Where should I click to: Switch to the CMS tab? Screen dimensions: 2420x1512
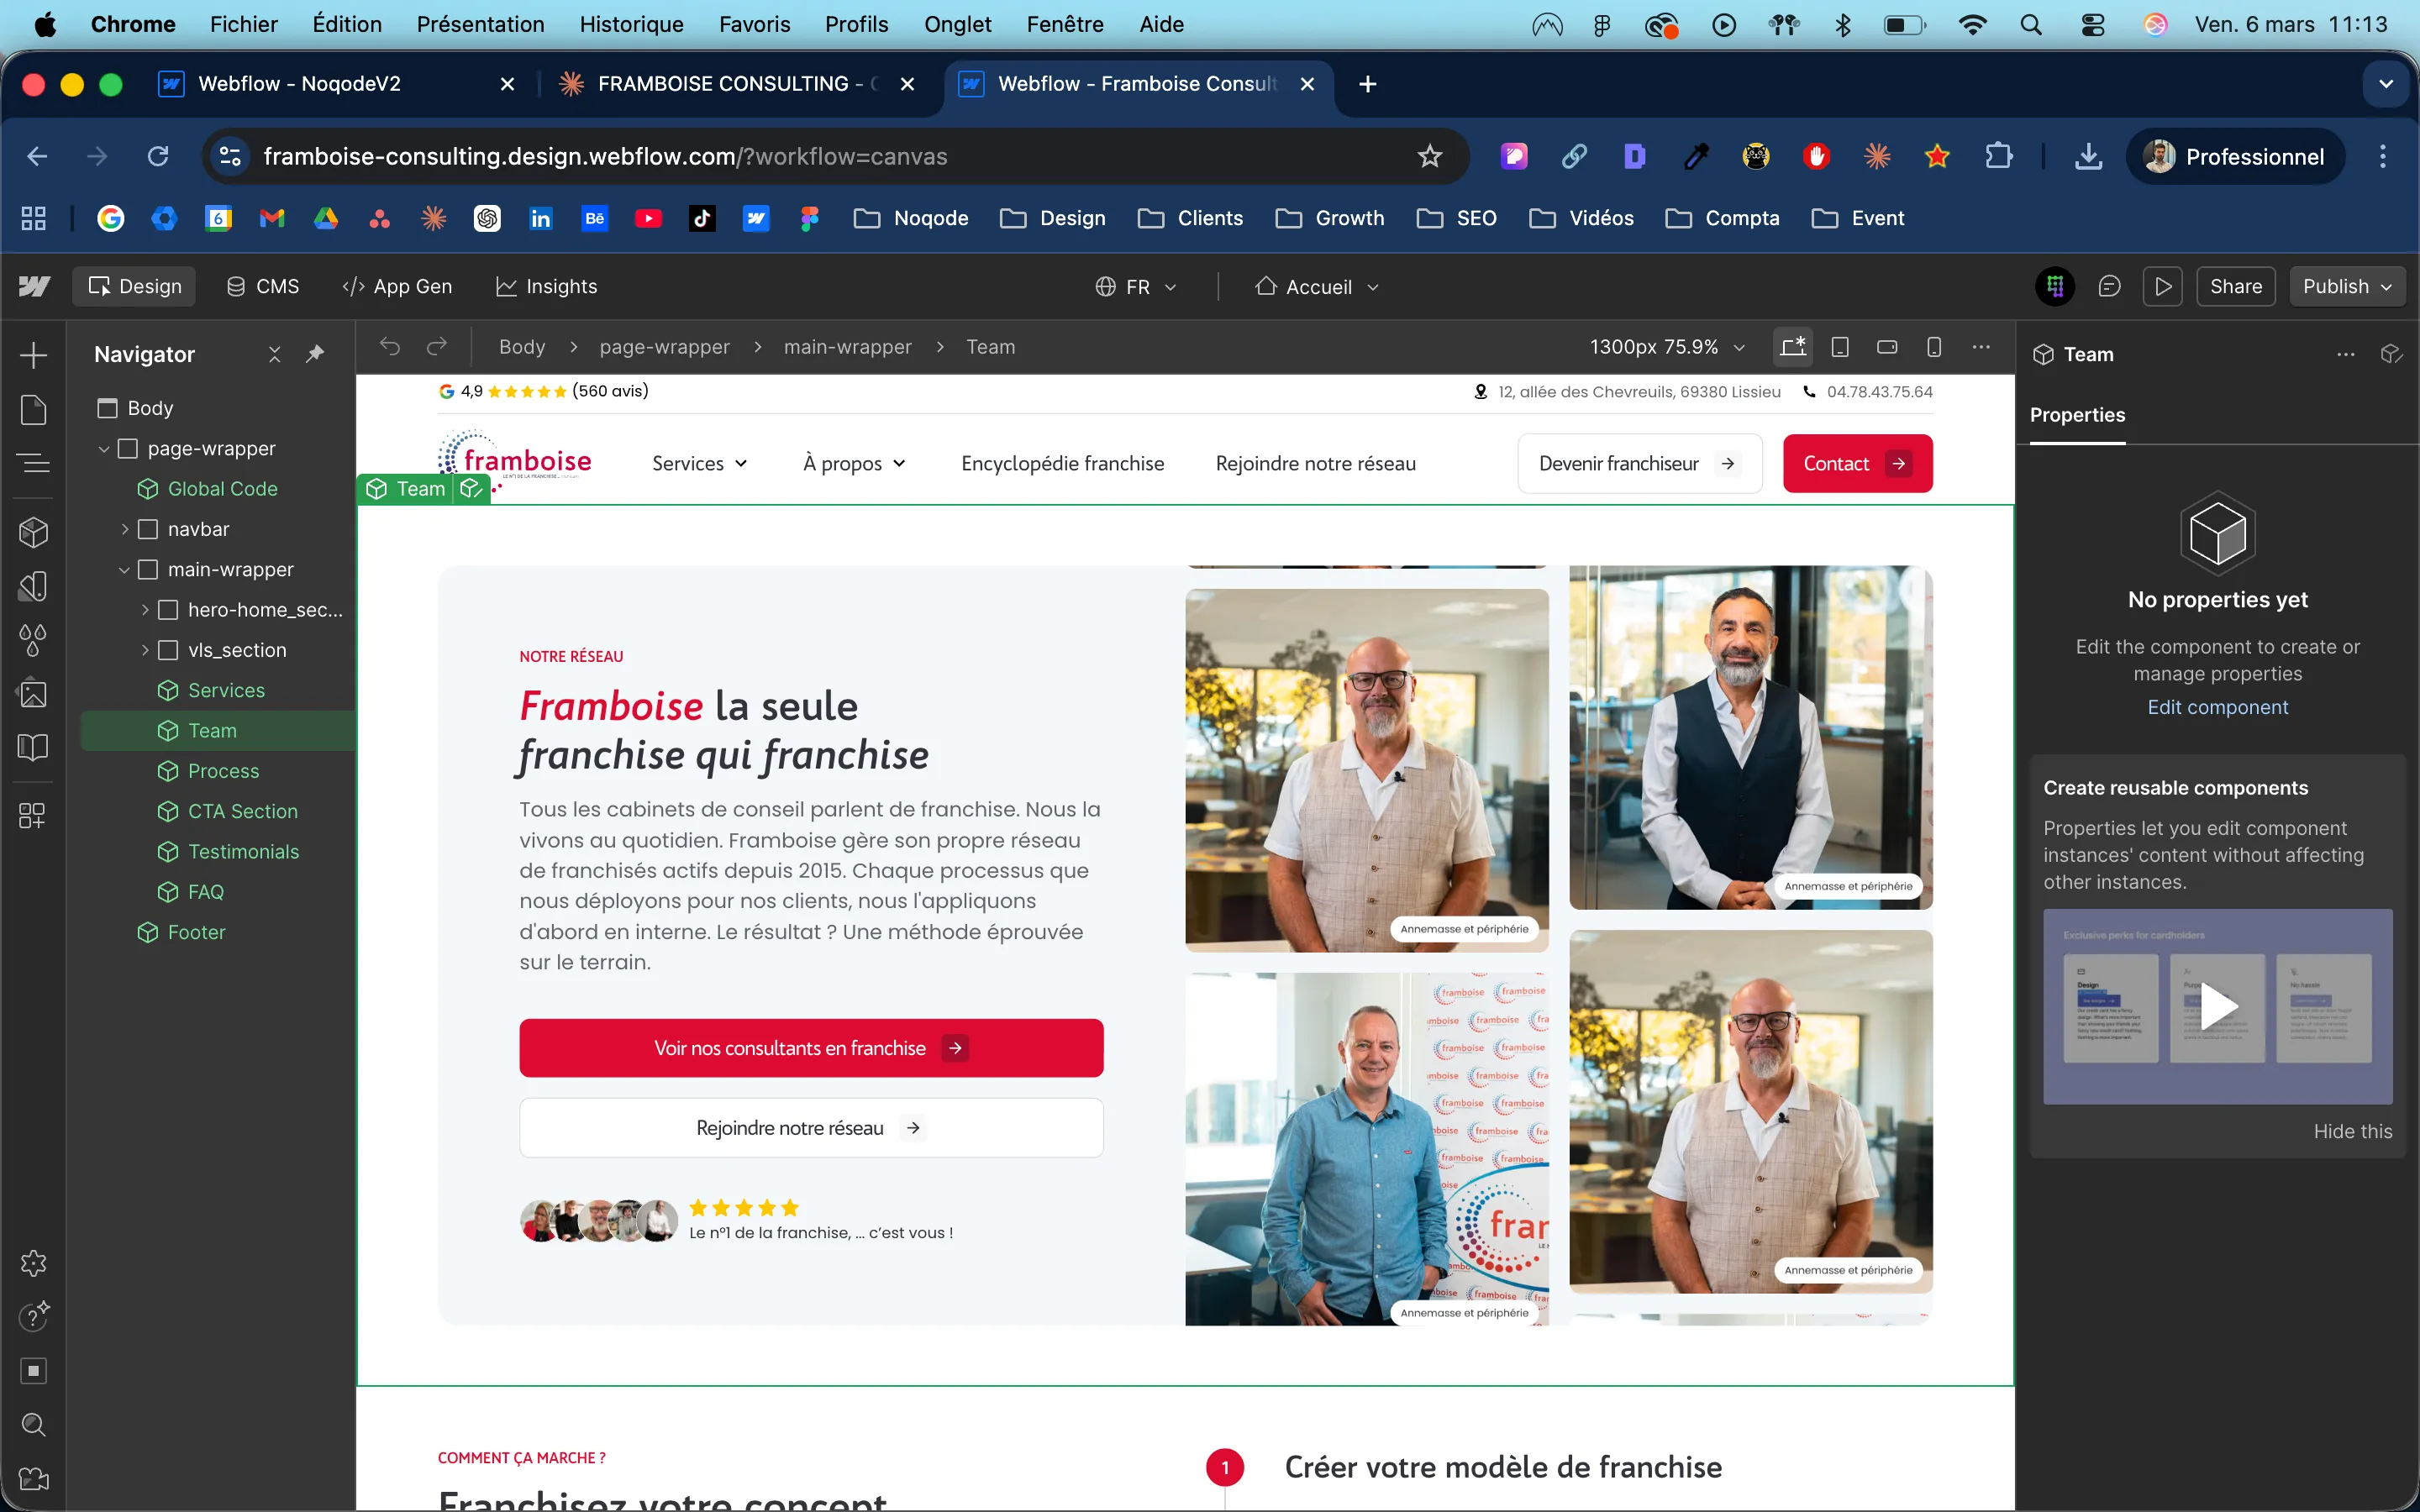tap(263, 287)
